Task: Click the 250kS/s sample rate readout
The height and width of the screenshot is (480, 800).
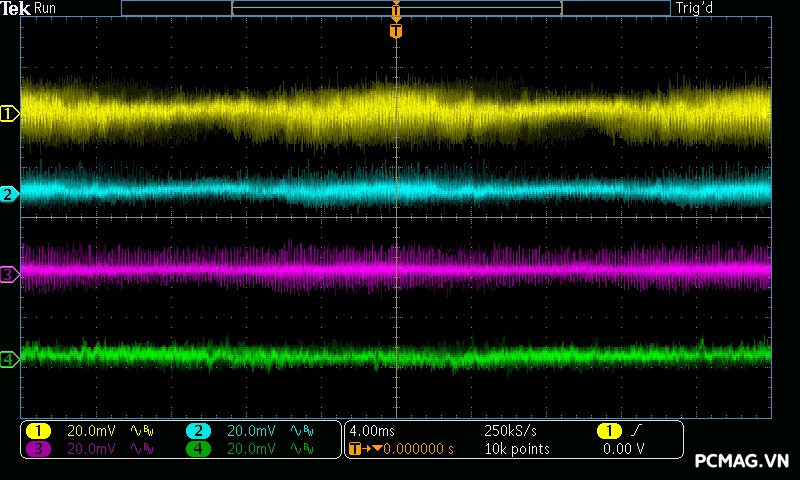Action: tap(511, 431)
